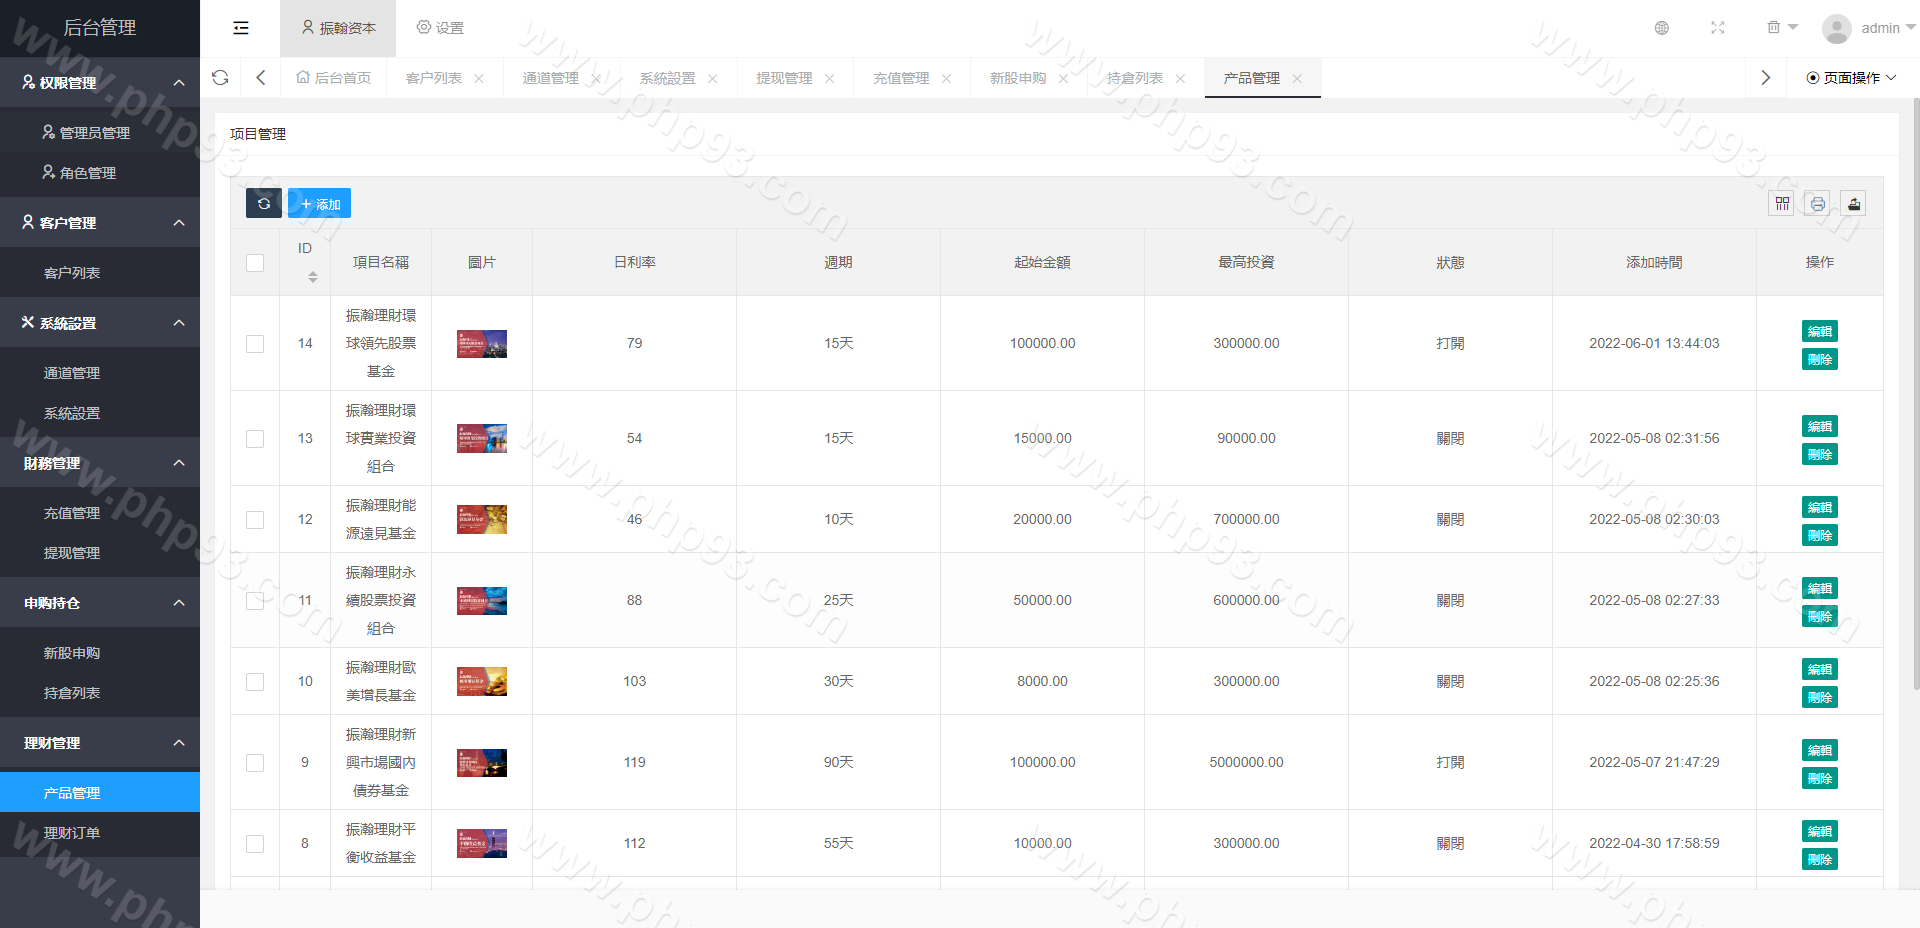1920x928 pixels.
Task: Check the select-all checkbox in table header
Action: [x=255, y=263]
